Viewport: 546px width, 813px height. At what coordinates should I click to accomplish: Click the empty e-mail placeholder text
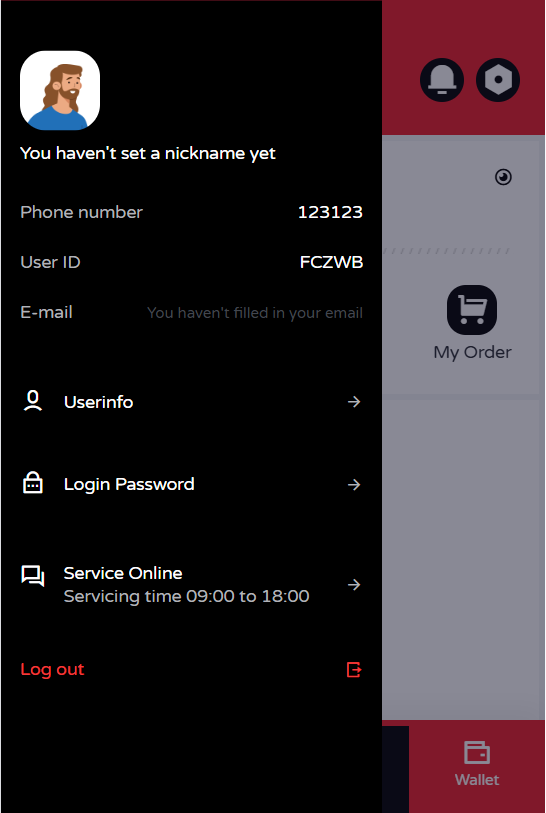pyautogui.click(x=255, y=313)
